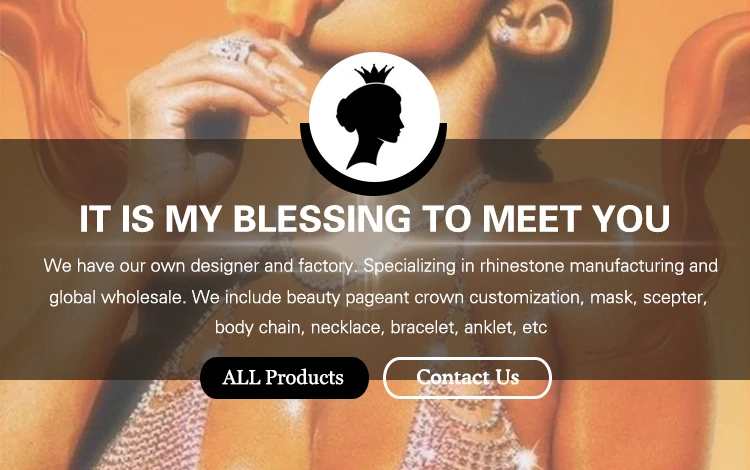Click the phrase 'IT IS MY' in the headline
This screenshot has height=470, width=750.
(149, 219)
